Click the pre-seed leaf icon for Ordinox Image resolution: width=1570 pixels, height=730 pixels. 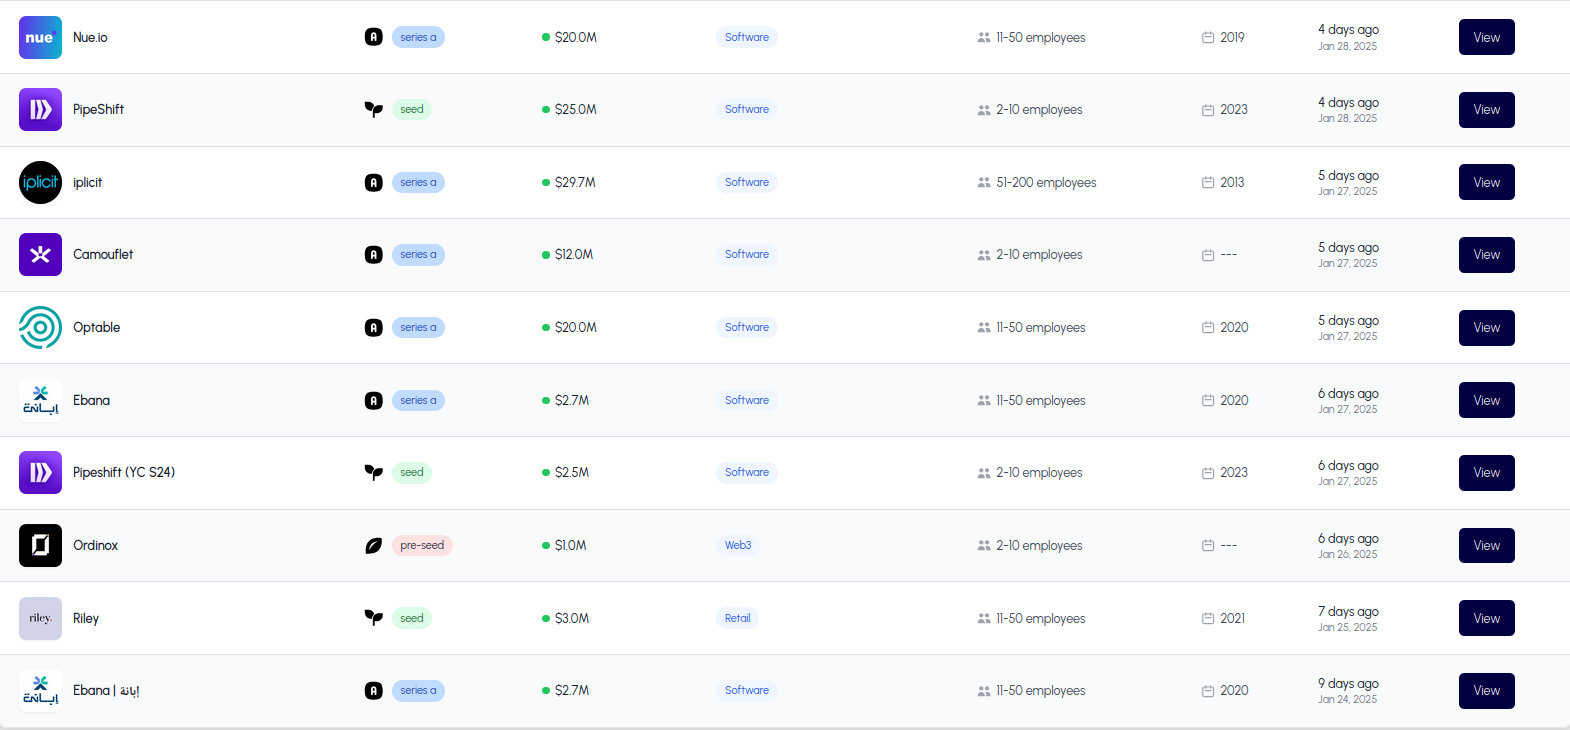[373, 545]
